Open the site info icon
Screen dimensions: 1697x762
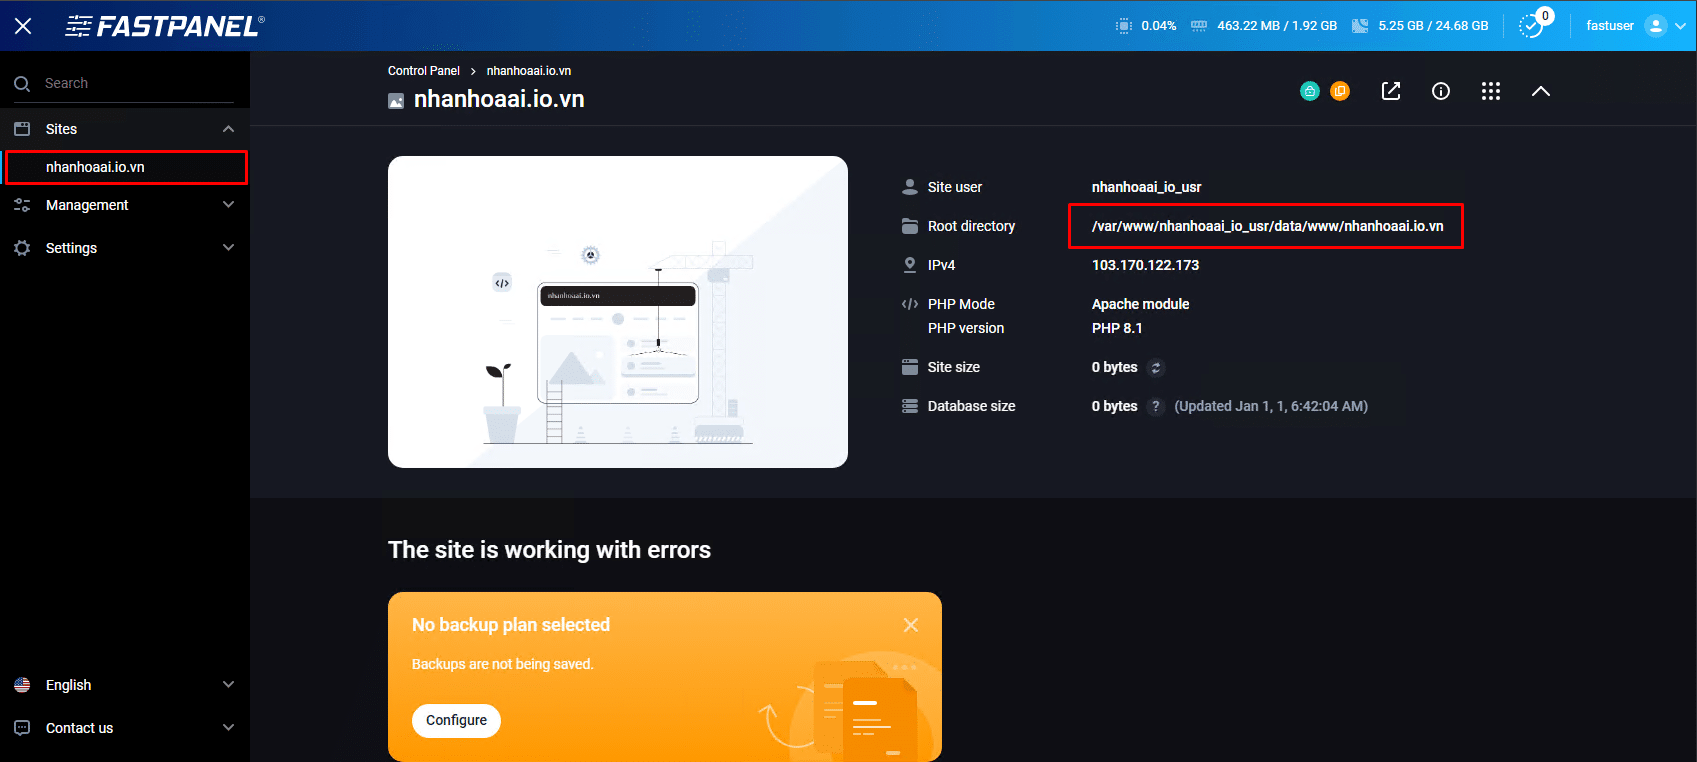click(x=1441, y=91)
